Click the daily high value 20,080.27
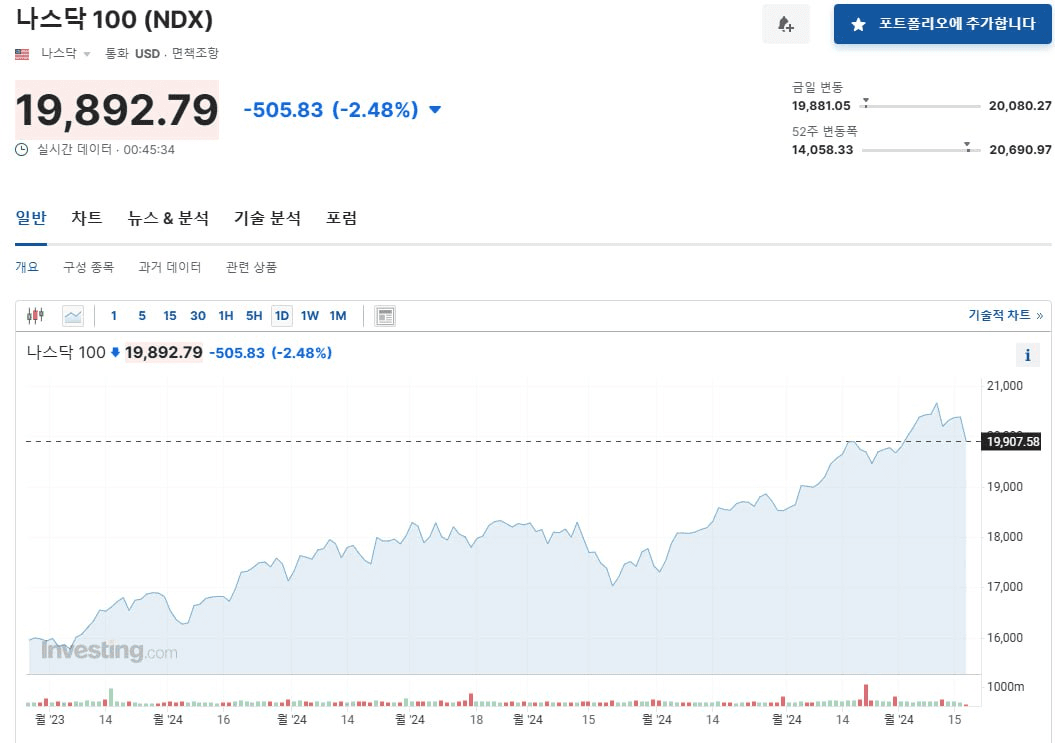This screenshot has height=743, width=1055. coord(1020,106)
